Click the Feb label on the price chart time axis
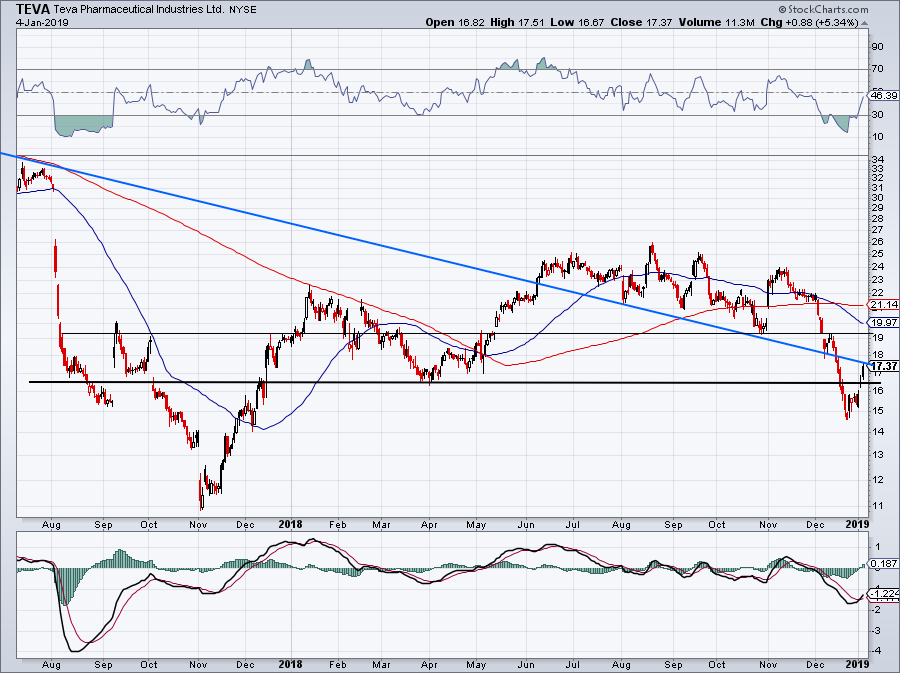900x673 pixels. pos(338,524)
